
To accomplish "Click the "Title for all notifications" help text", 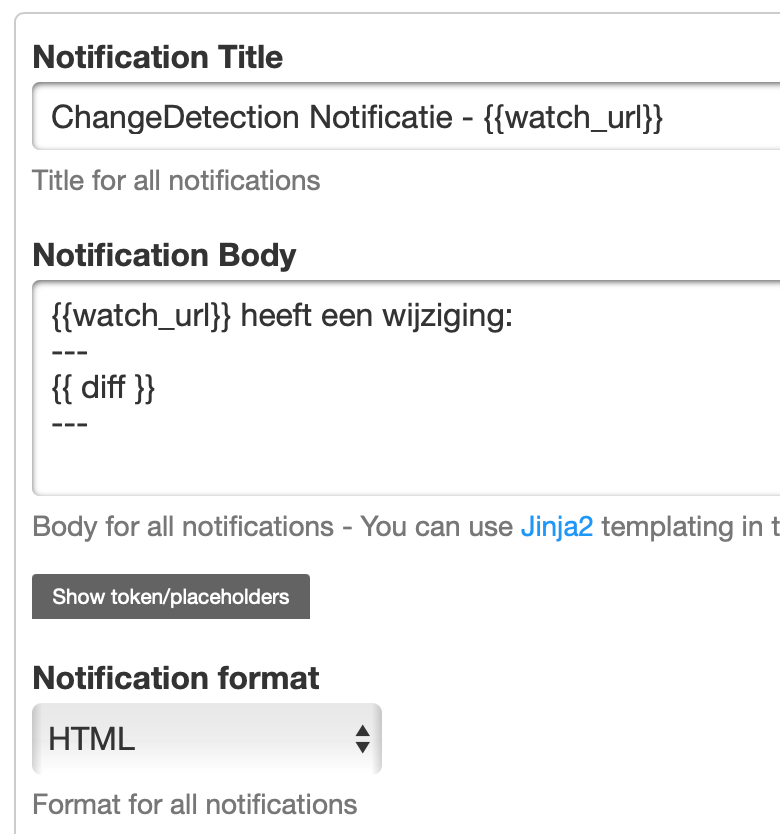I will (x=176, y=181).
